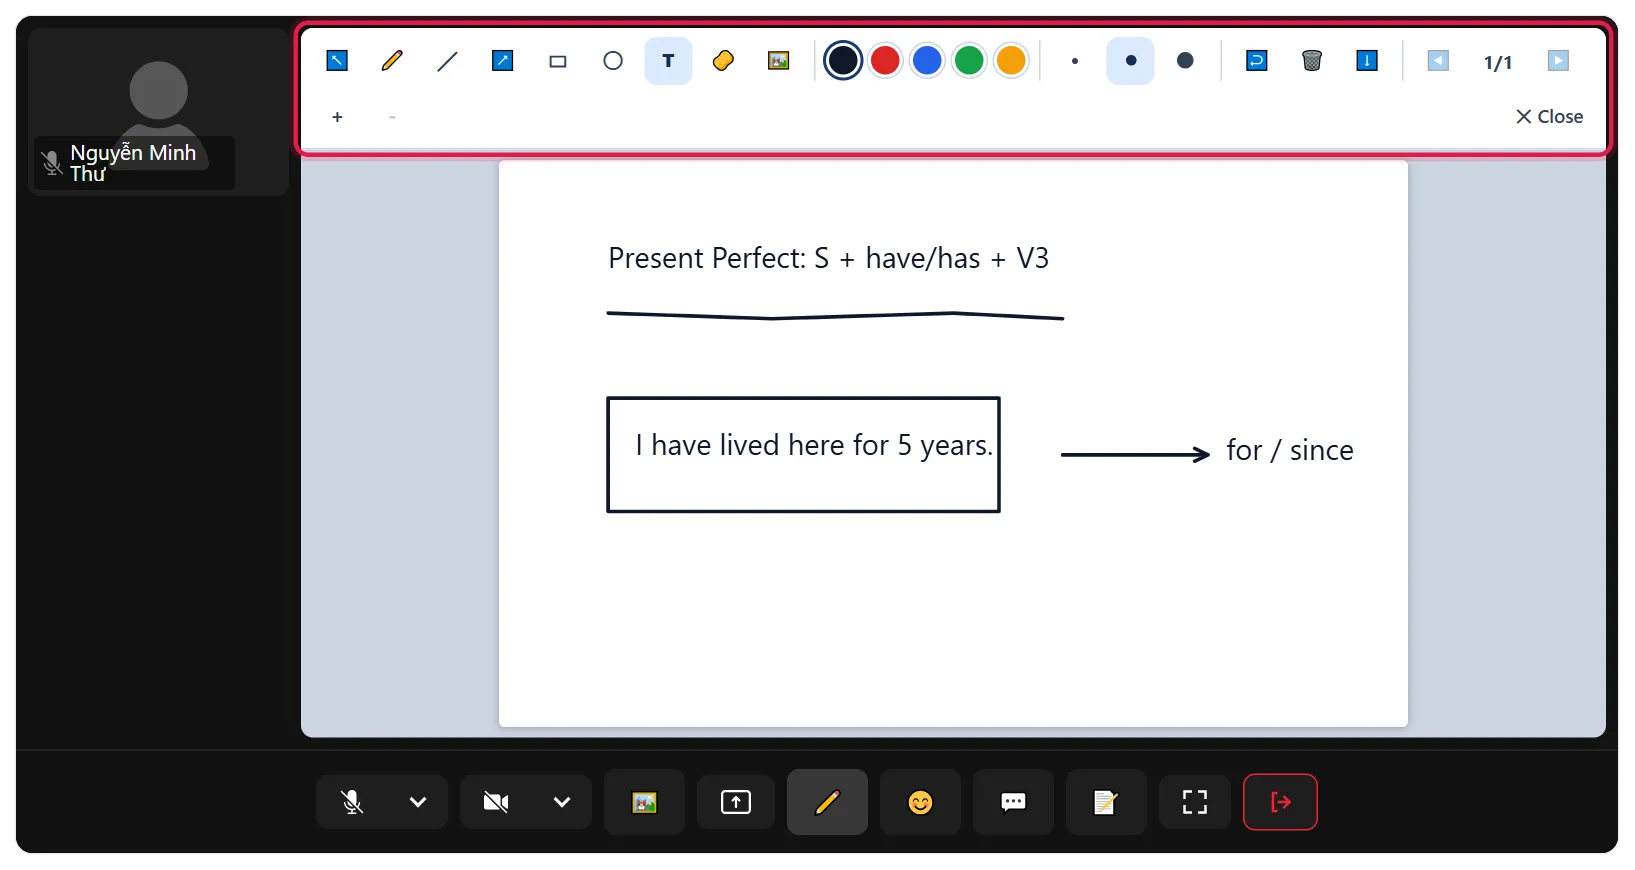Enter fullscreen mode
Image resolution: width=1635 pixels, height=870 pixels.
[1195, 802]
